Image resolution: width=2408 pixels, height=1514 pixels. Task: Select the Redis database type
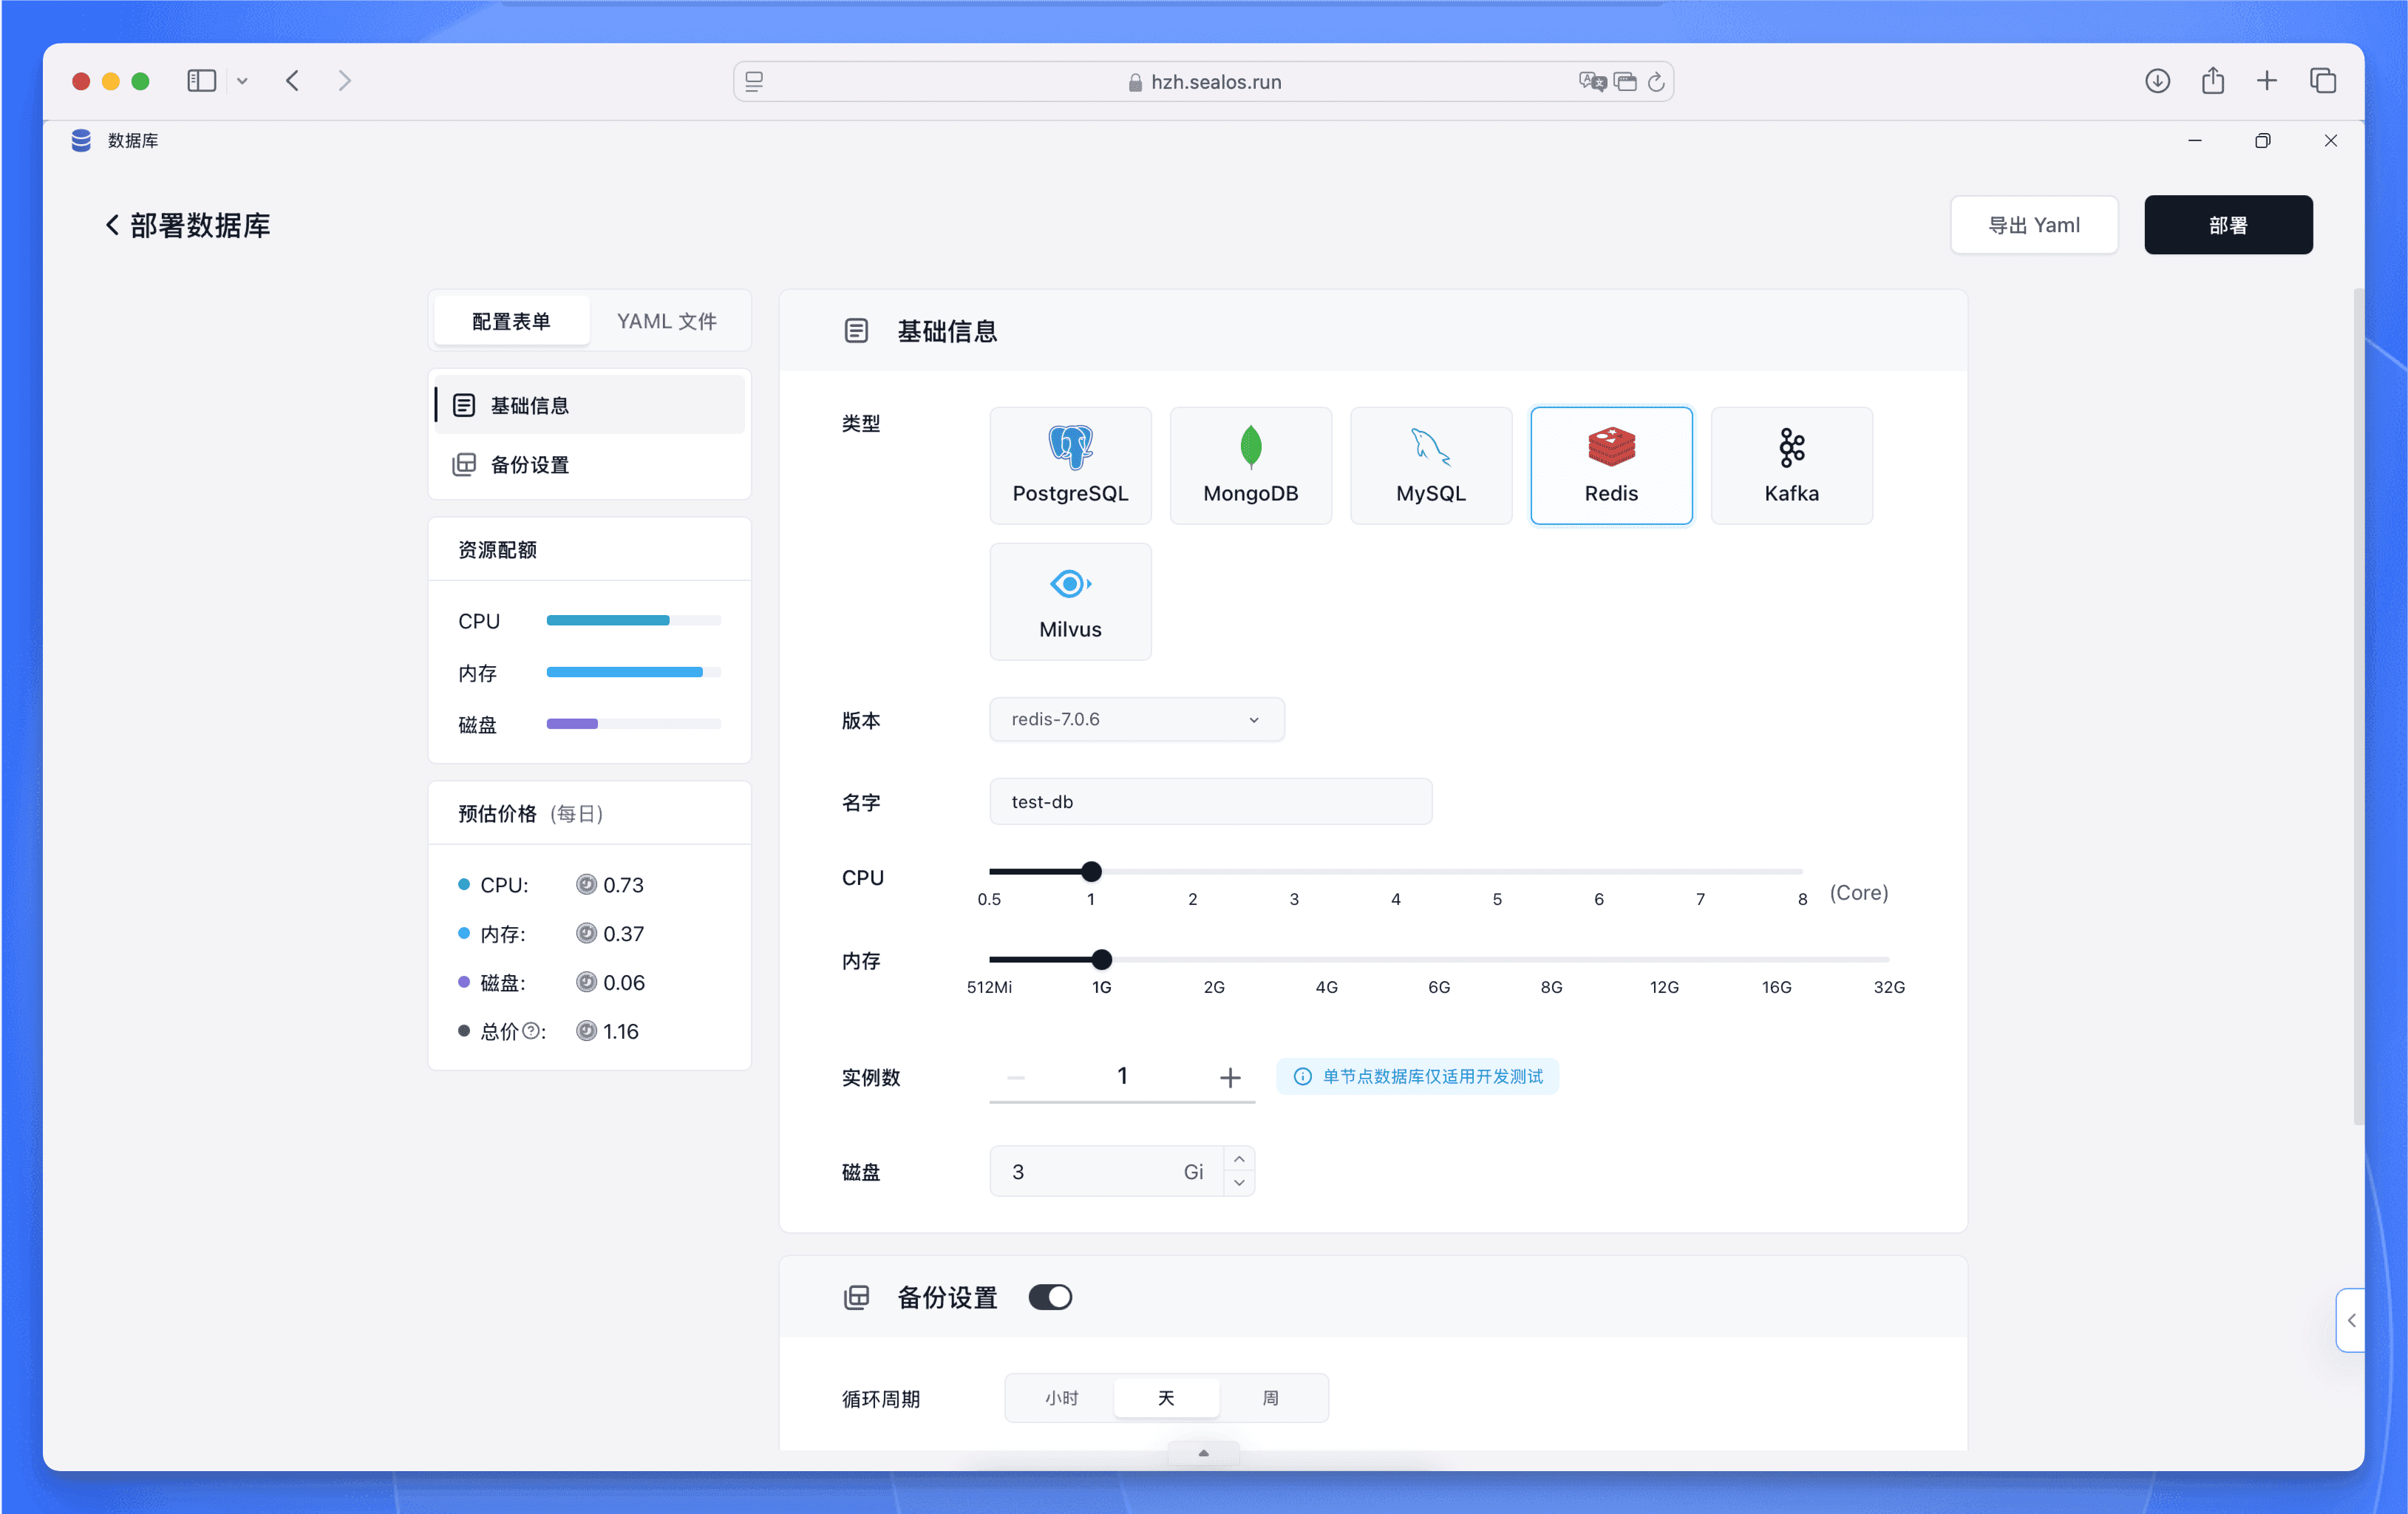tap(1611, 465)
